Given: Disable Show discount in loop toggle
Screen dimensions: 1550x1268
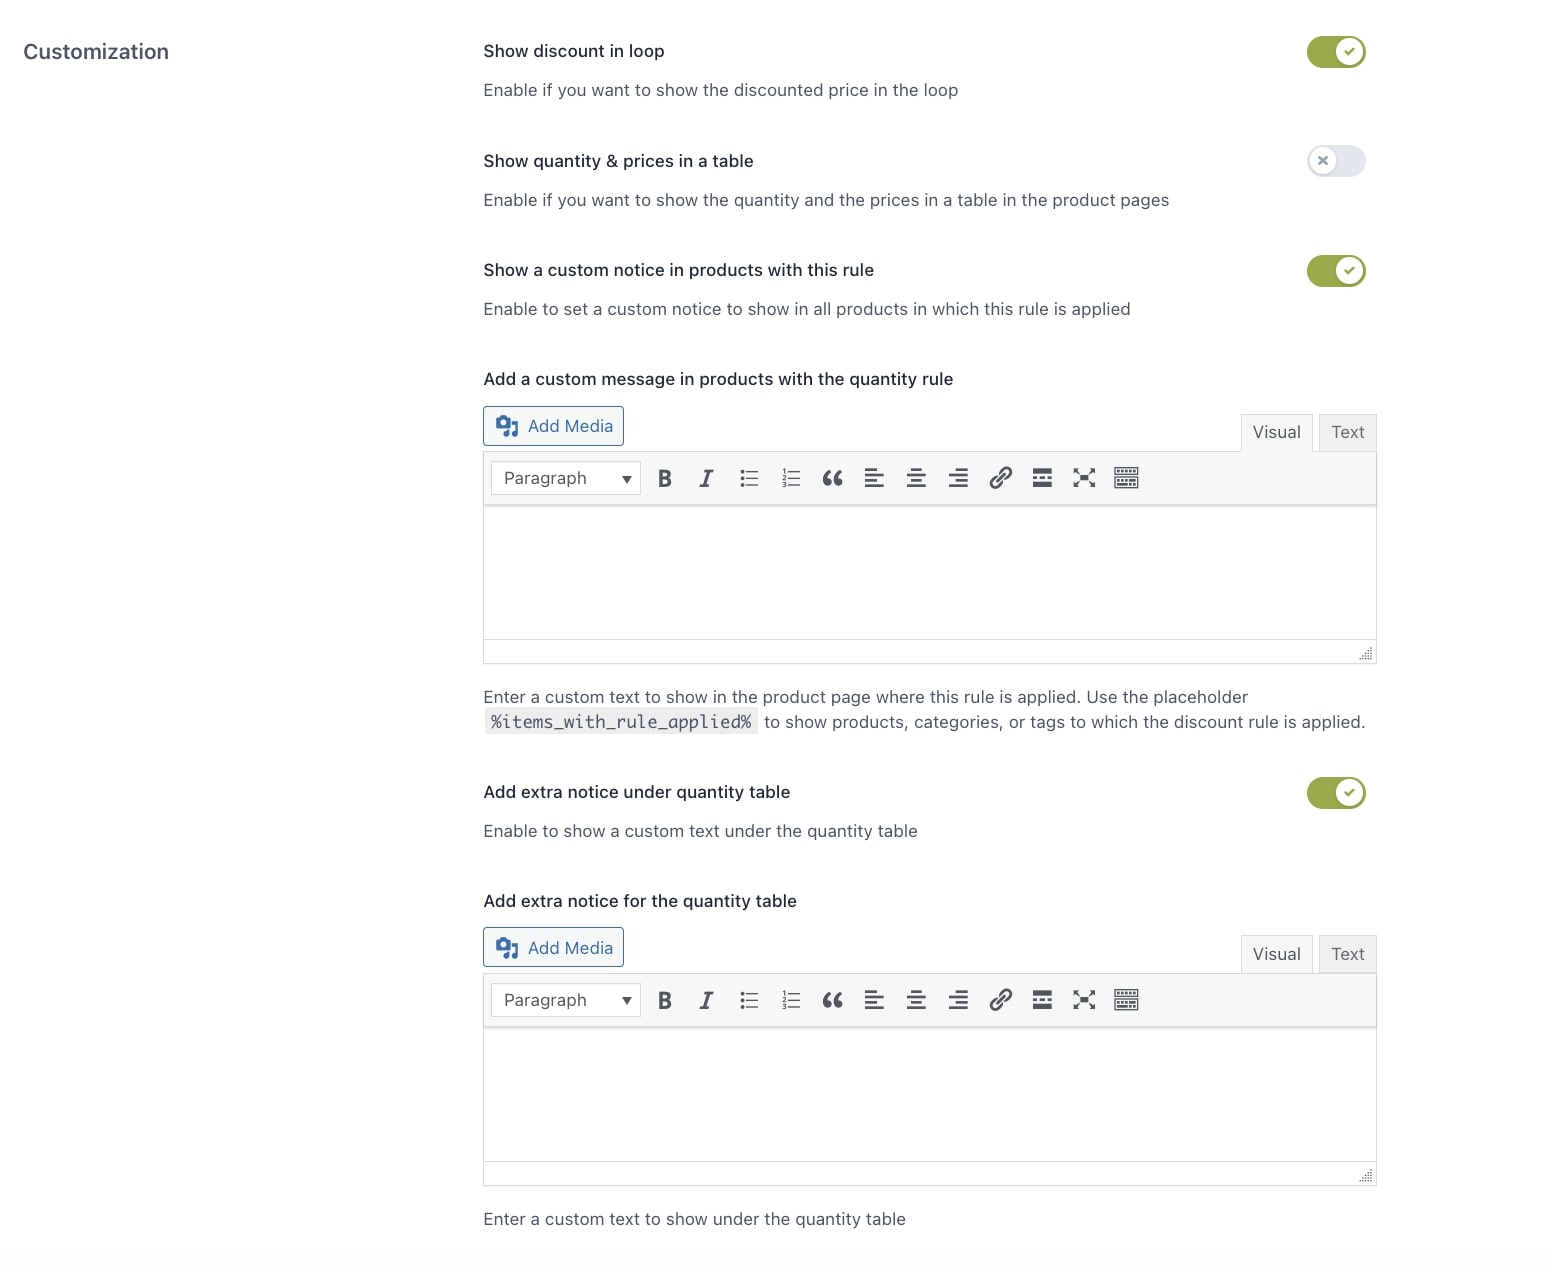Looking at the screenshot, I should 1336,52.
